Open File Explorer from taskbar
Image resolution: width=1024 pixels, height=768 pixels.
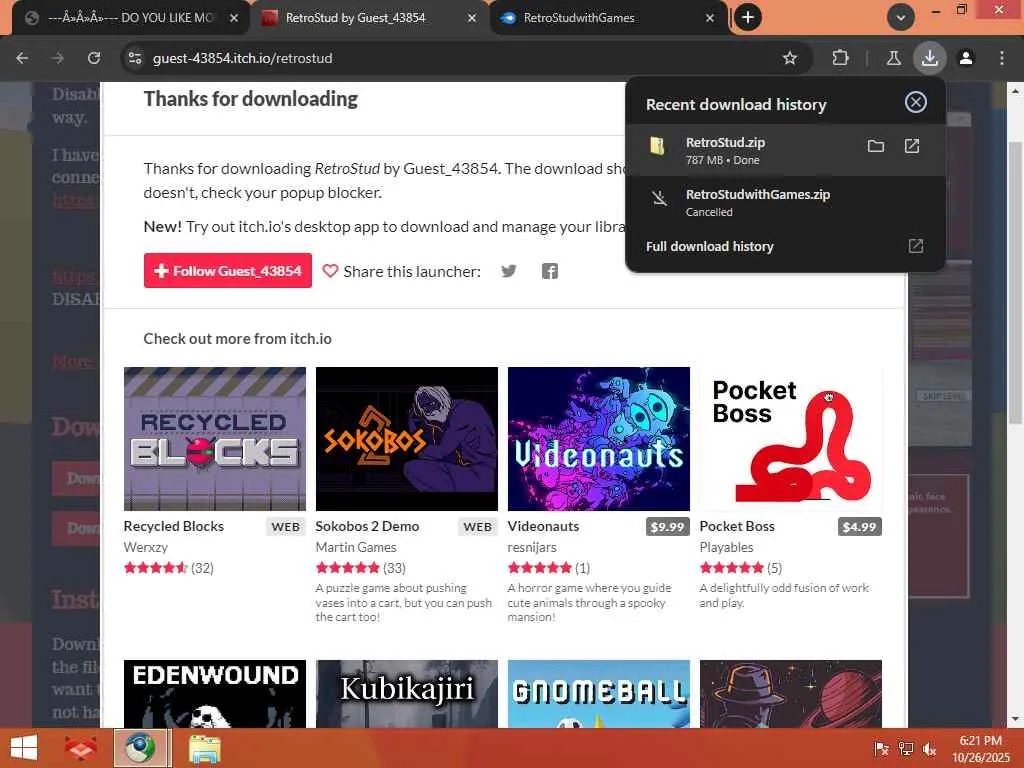[204, 749]
